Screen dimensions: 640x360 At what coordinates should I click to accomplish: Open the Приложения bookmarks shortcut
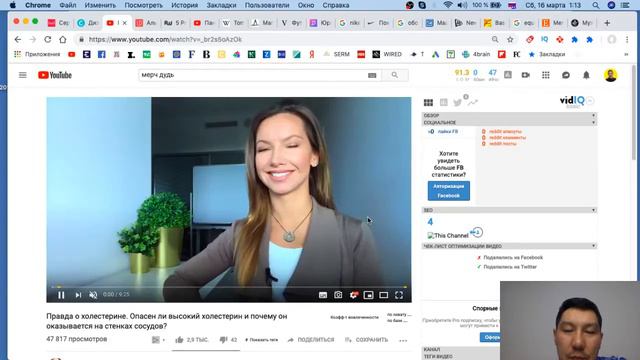click(37, 54)
